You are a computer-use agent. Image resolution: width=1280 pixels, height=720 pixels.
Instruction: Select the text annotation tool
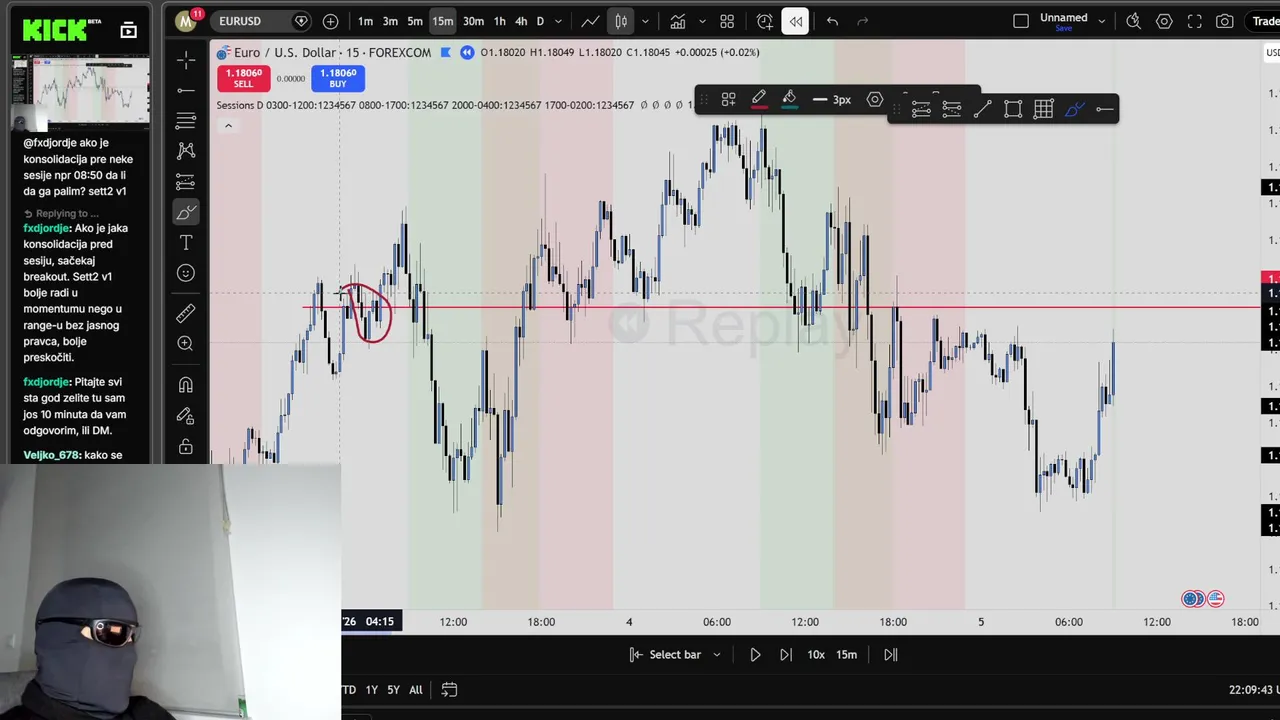[186, 243]
